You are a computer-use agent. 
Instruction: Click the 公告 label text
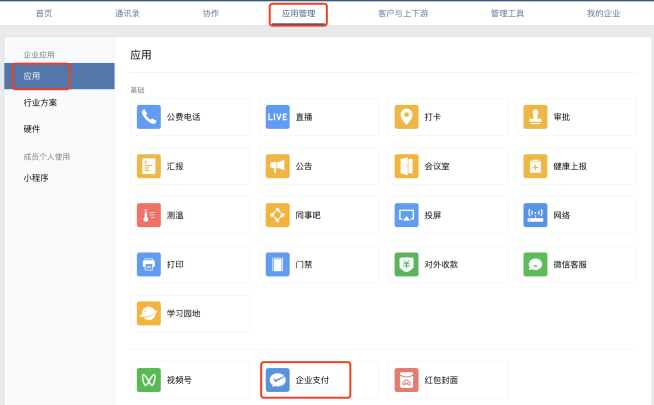[304, 166]
